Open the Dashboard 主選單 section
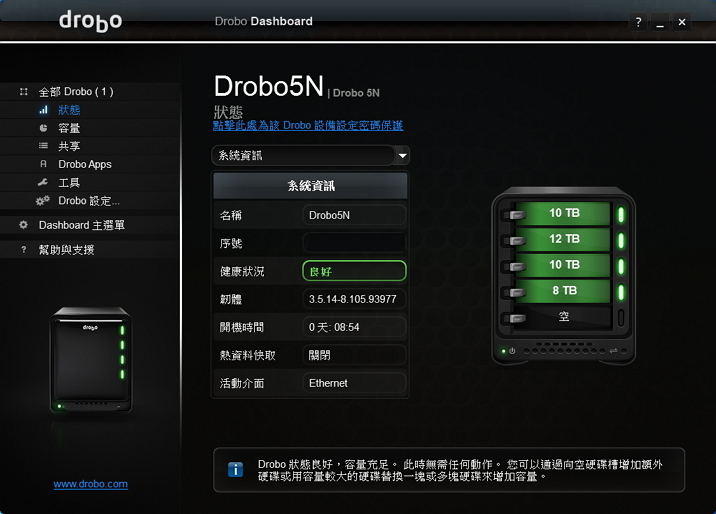716x514 pixels. (x=81, y=225)
